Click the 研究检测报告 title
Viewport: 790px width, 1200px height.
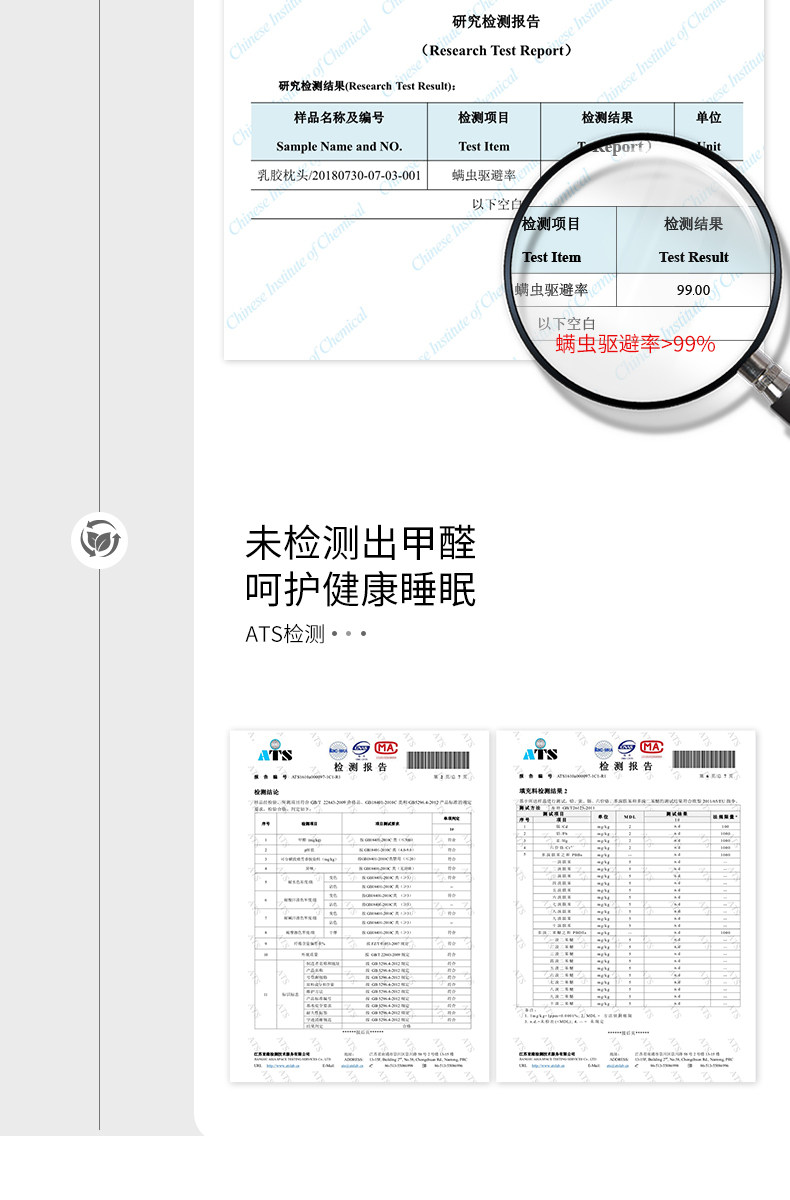pyautogui.click(x=496, y=22)
